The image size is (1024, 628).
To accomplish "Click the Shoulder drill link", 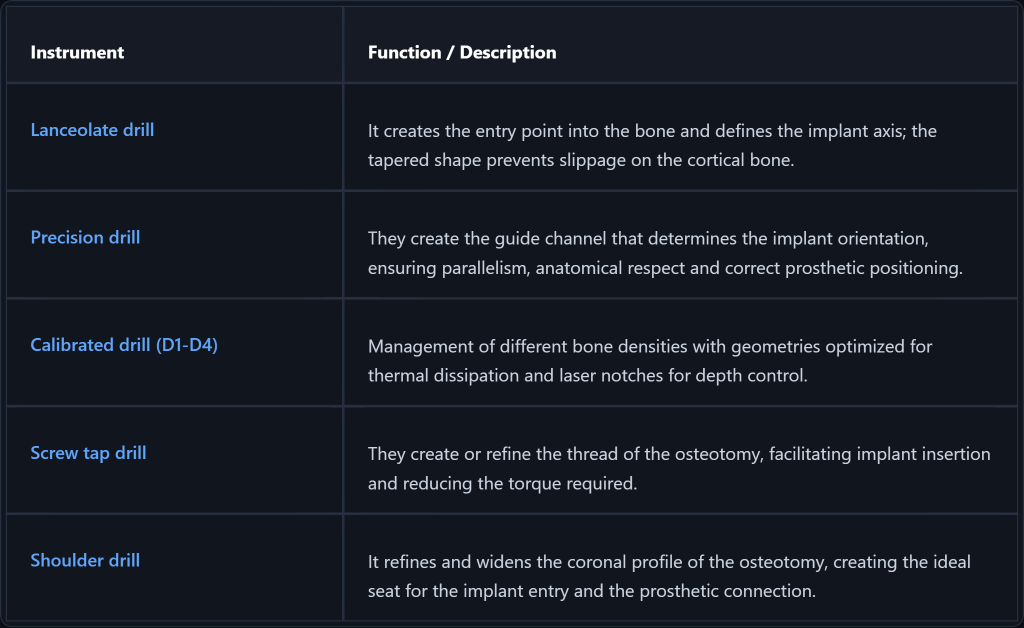I will [85, 561].
